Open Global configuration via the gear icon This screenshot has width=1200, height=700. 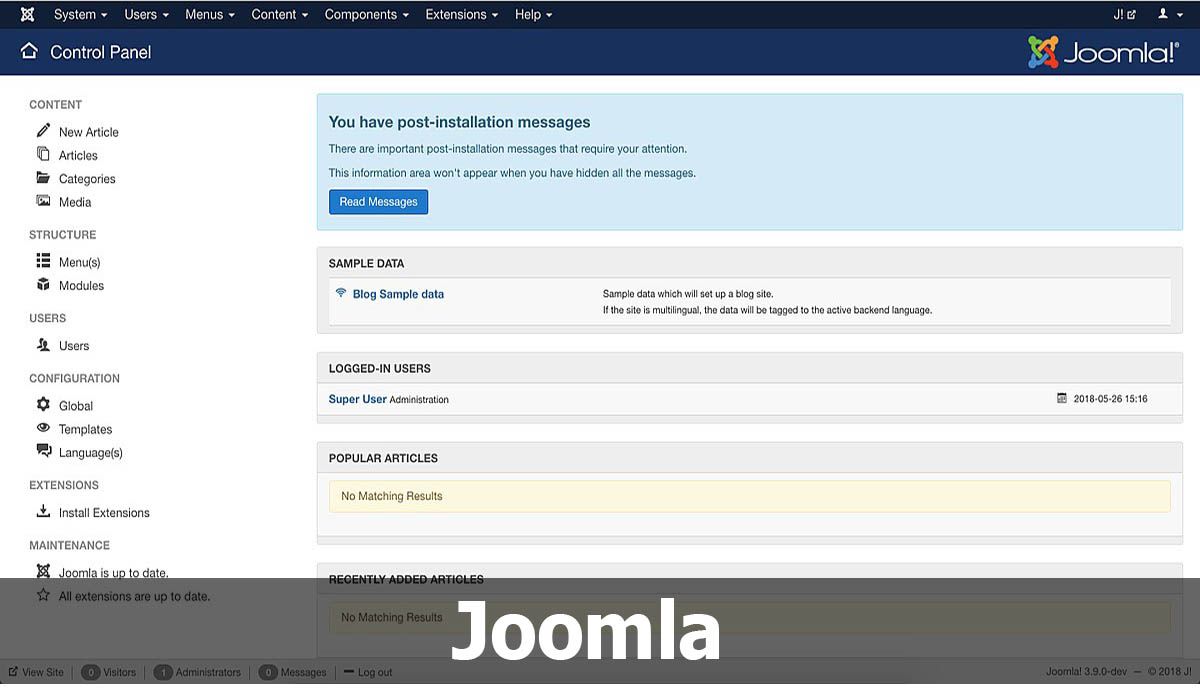[x=43, y=405]
